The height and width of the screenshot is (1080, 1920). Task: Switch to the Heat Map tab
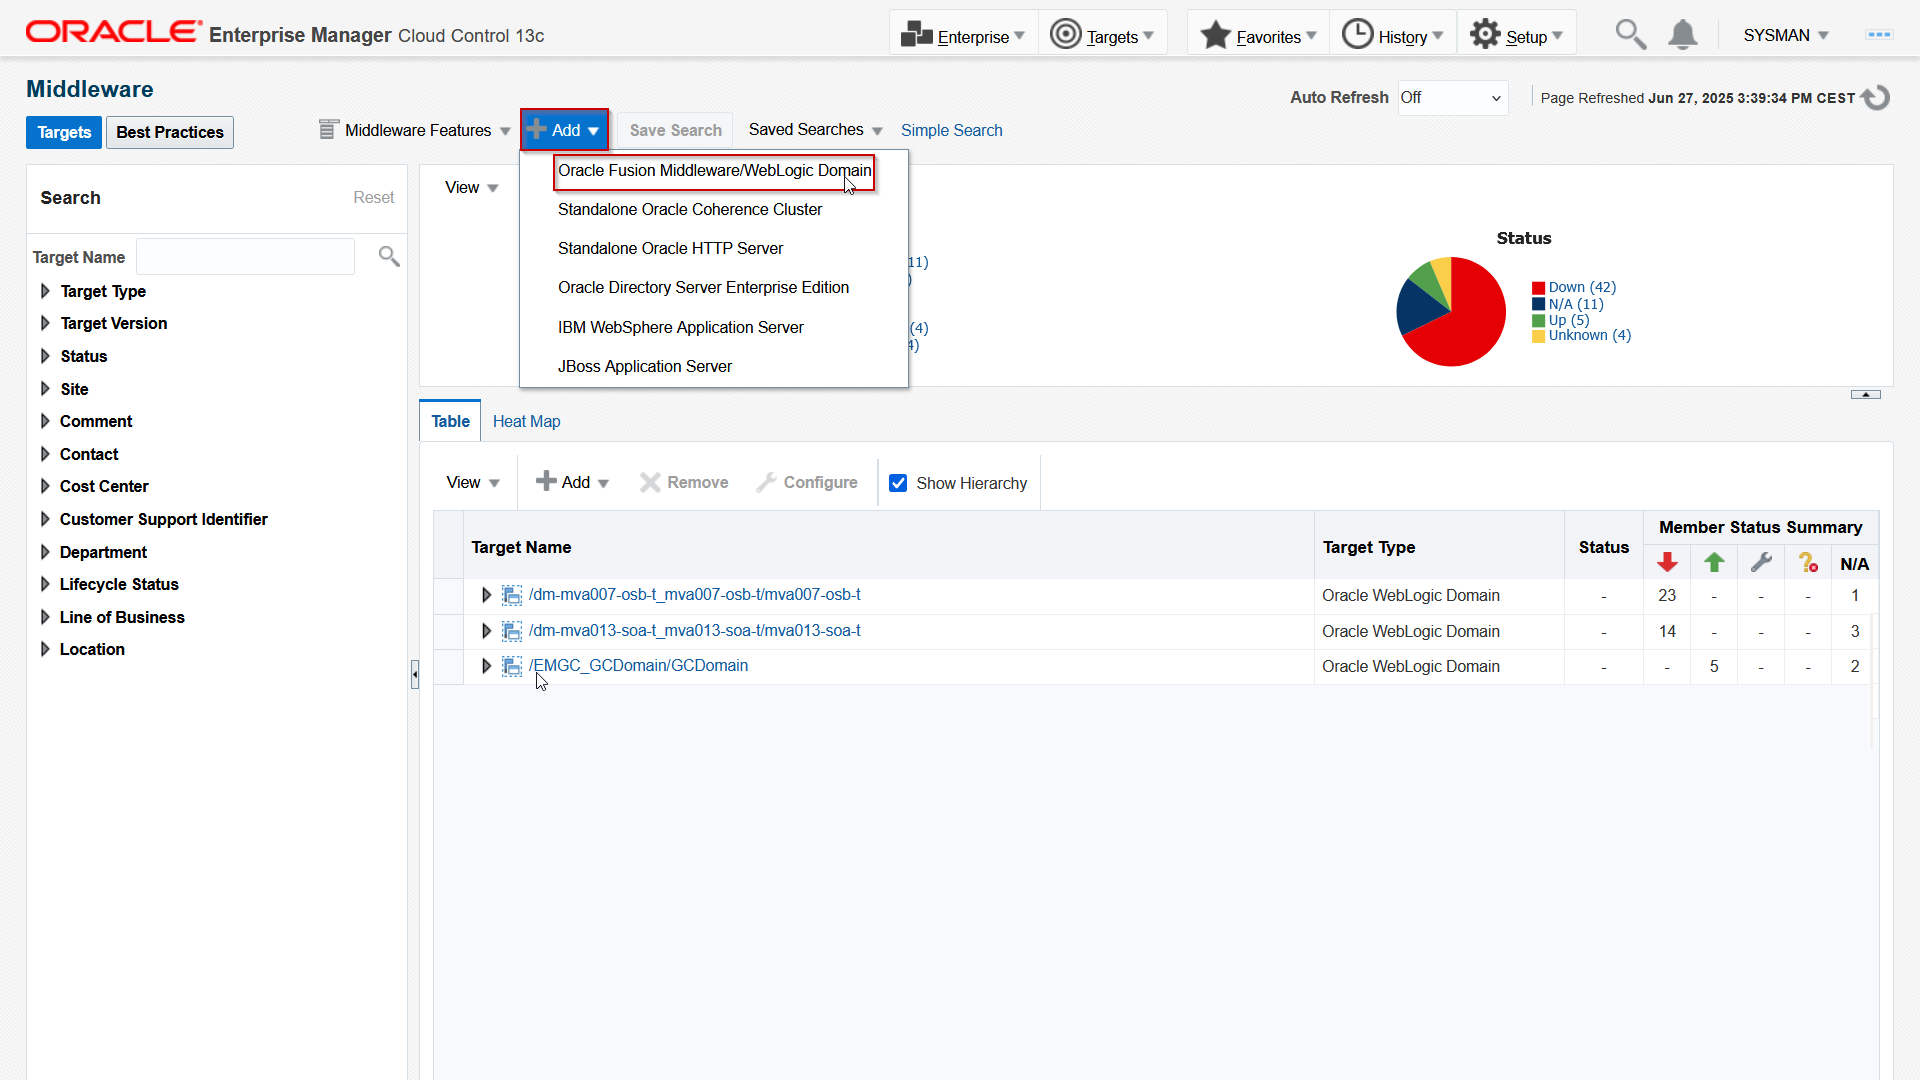(526, 421)
